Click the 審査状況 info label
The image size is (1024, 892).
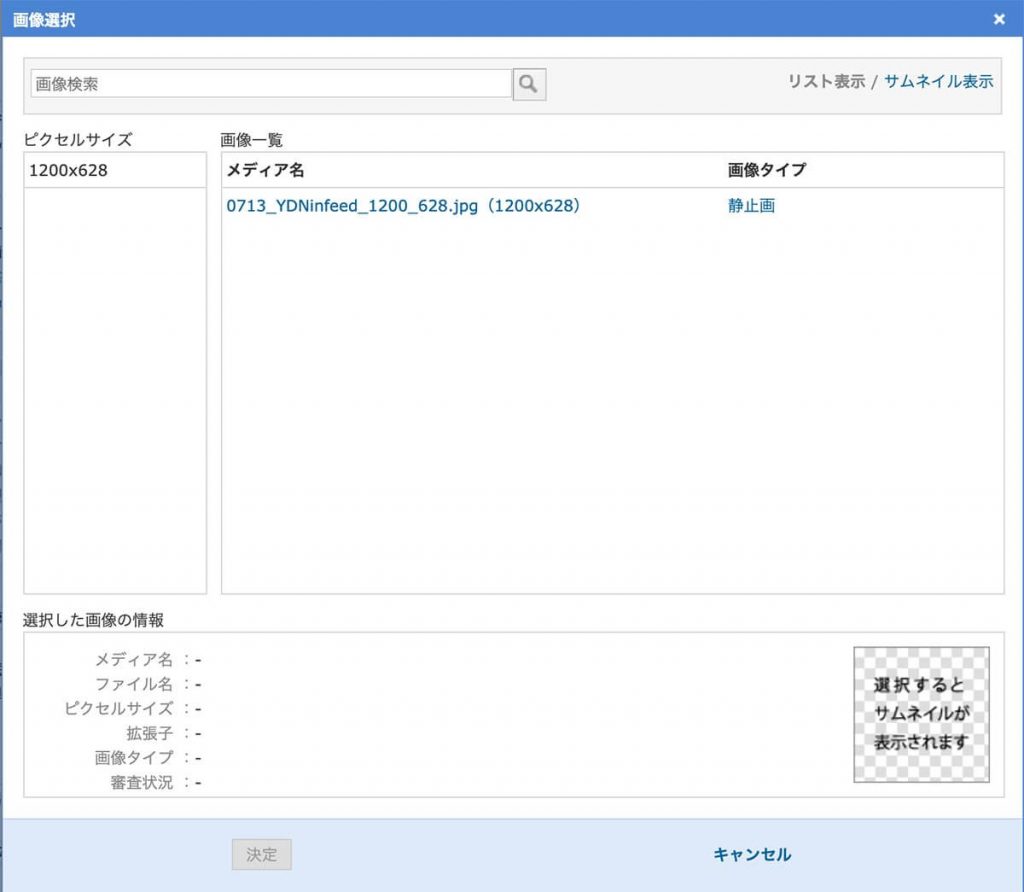142,782
